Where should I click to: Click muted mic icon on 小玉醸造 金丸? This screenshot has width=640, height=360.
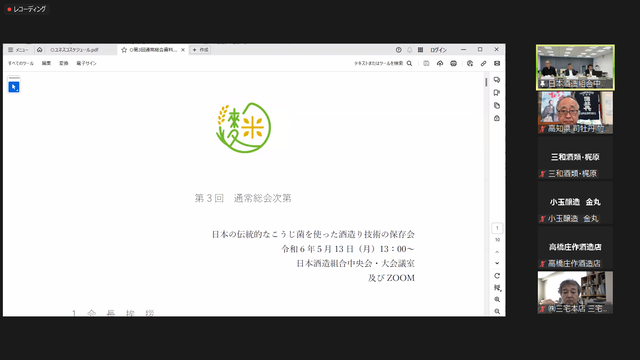542,219
